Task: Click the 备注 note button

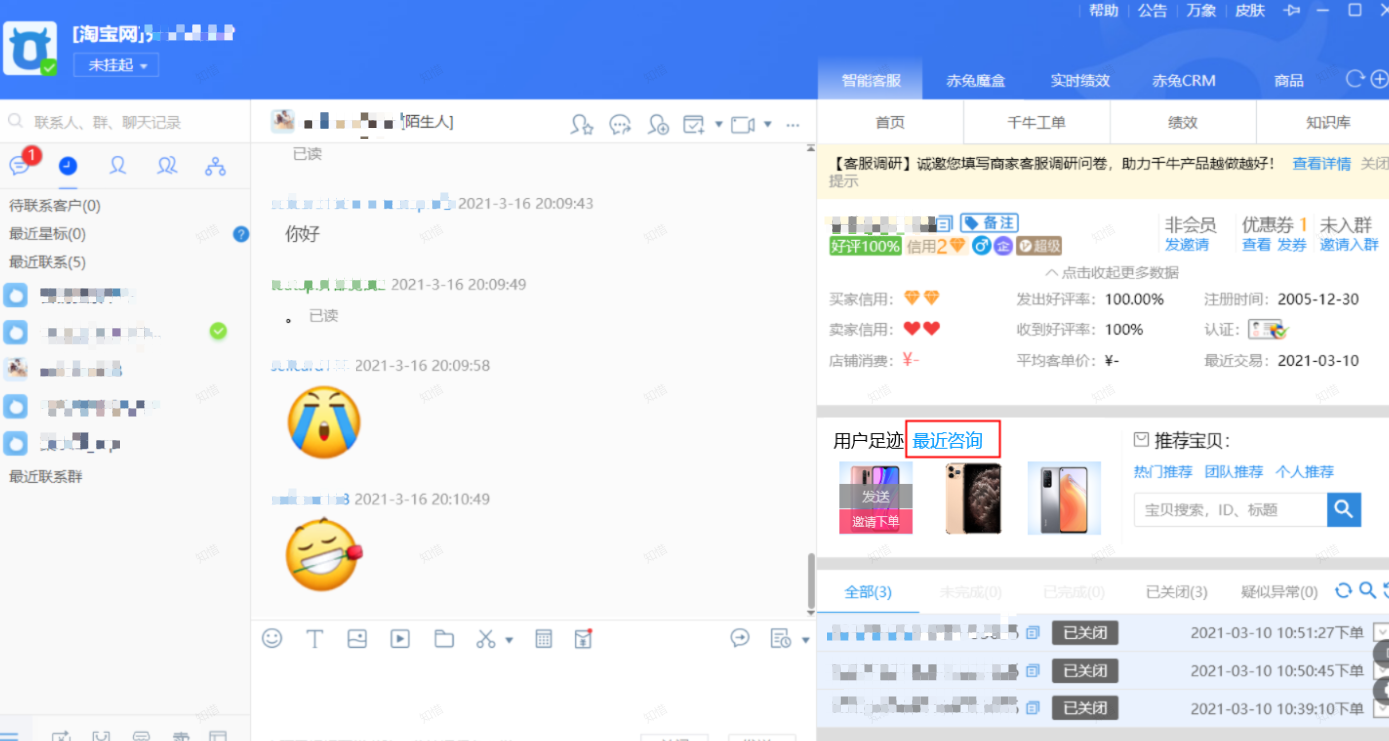Action: pos(988,223)
